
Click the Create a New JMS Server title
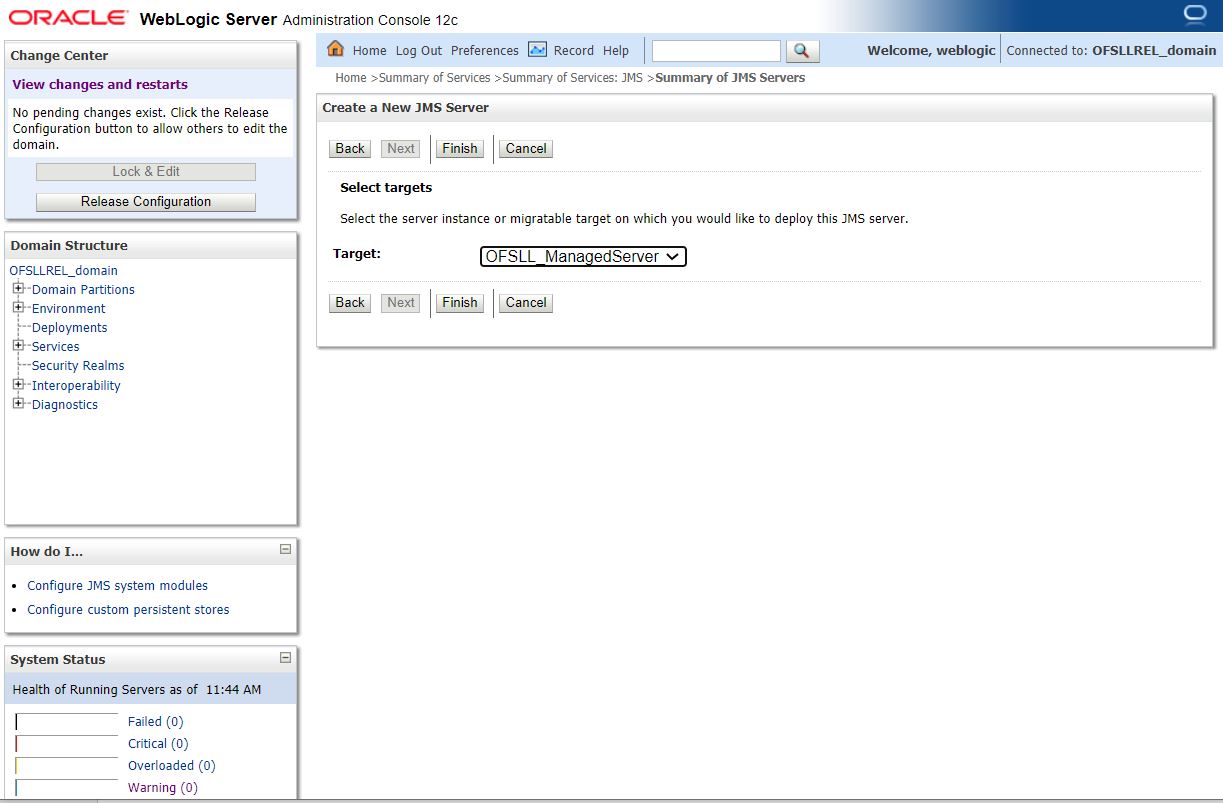point(405,107)
